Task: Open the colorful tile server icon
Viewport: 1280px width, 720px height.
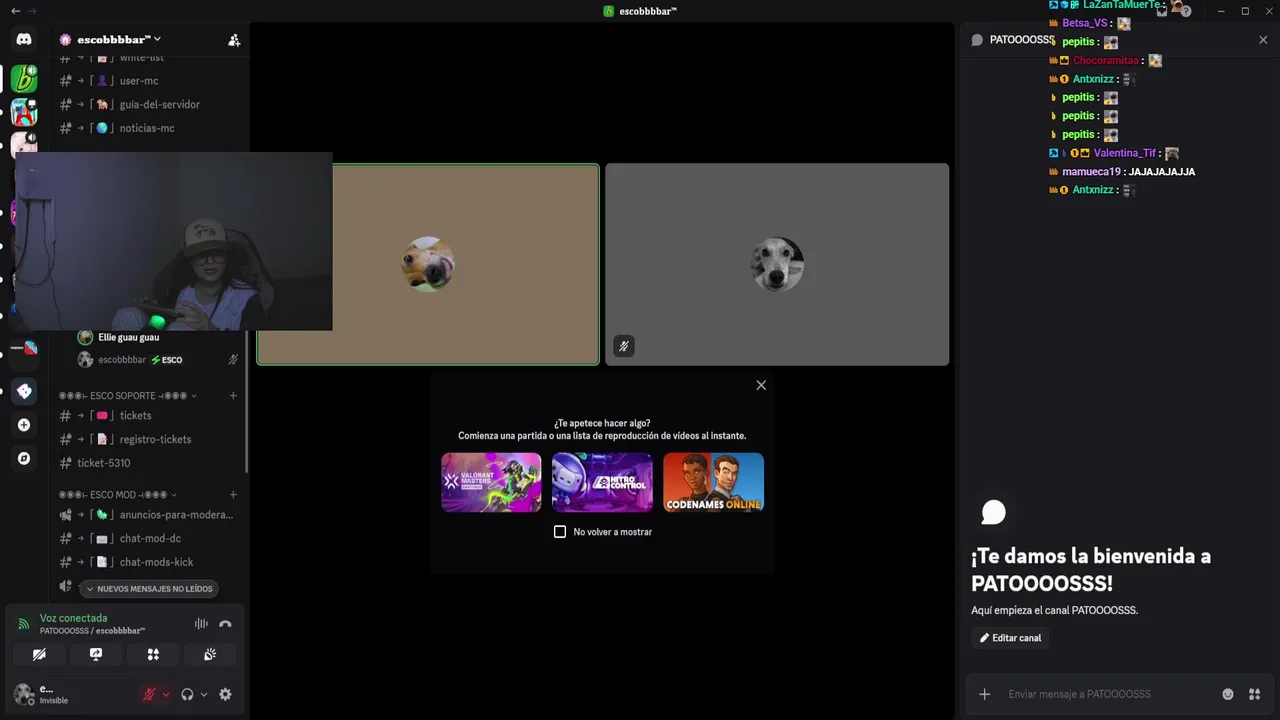Action: (x=24, y=111)
